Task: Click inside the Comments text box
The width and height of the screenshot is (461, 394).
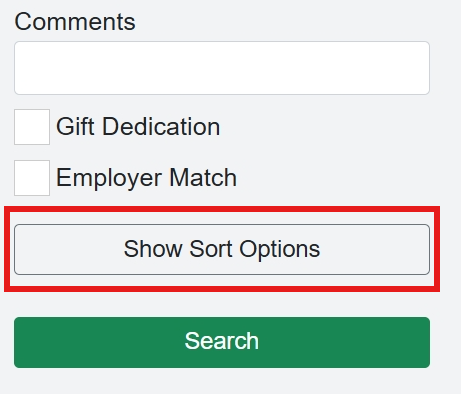Action: pyautogui.click(x=222, y=68)
